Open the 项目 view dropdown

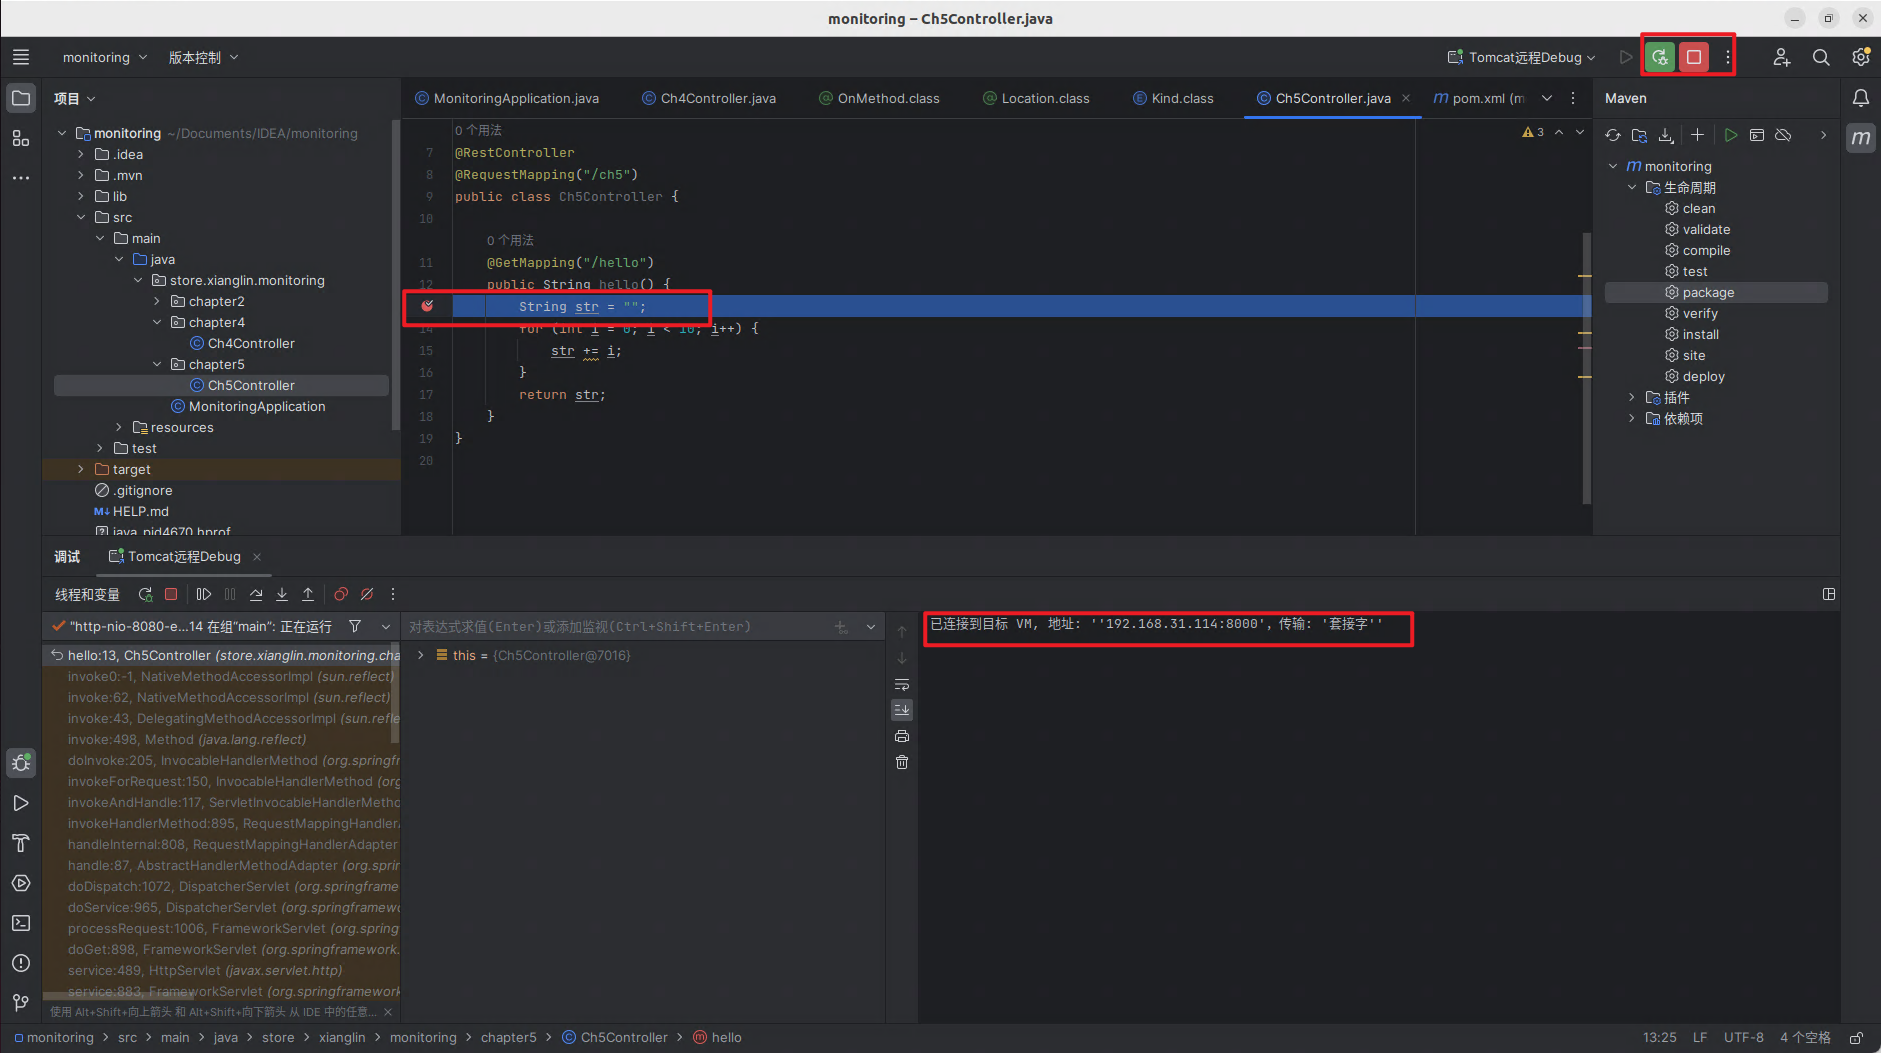[74, 98]
